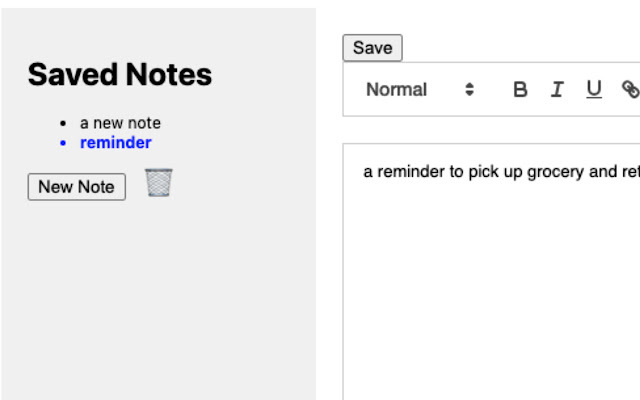Screen dimensions: 640x400
Task: Click the insert link icon
Action: 630,89
